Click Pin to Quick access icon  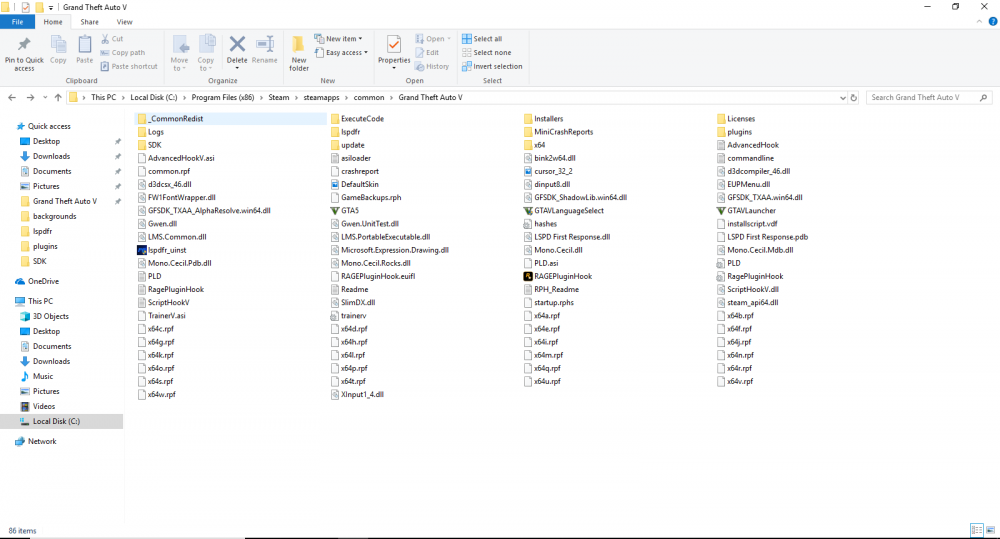click(x=24, y=45)
